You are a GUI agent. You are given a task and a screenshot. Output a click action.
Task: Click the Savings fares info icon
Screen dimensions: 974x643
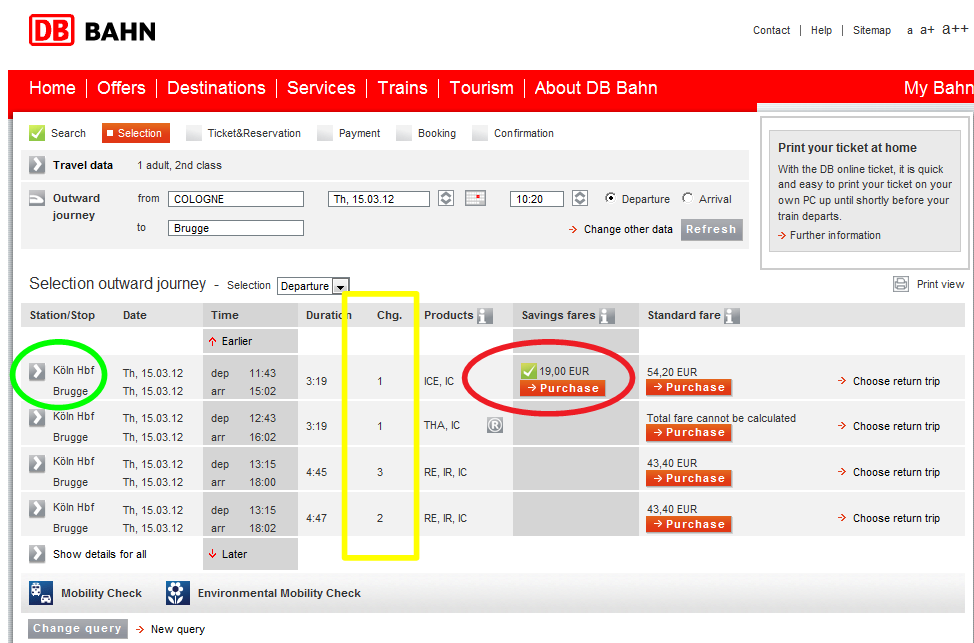point(607,316)
